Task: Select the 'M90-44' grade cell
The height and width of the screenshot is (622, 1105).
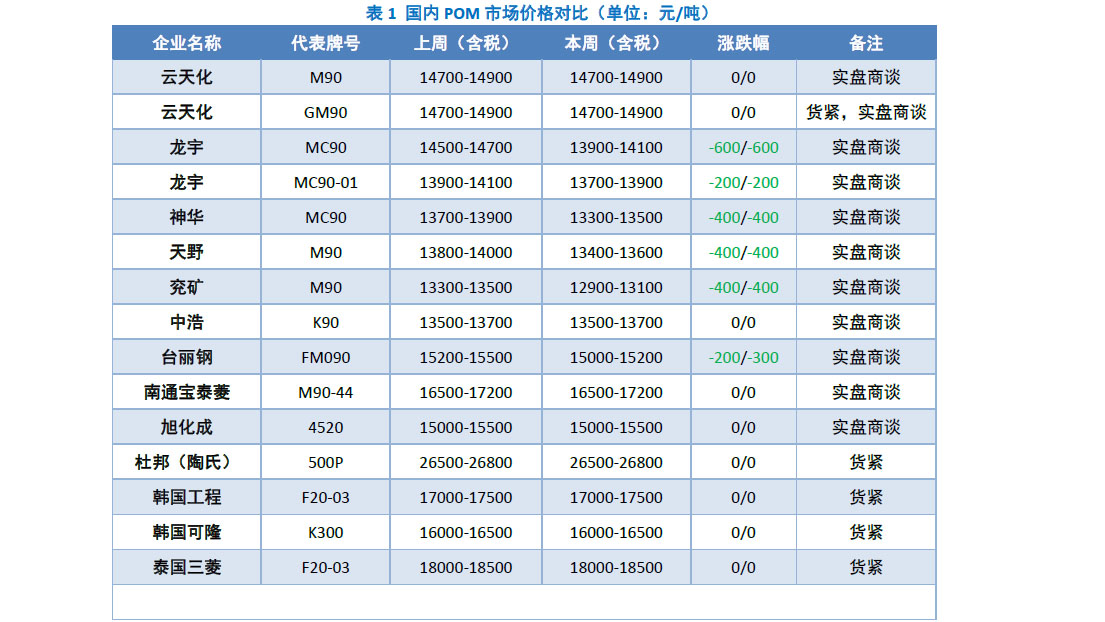Action: (326, 392)
